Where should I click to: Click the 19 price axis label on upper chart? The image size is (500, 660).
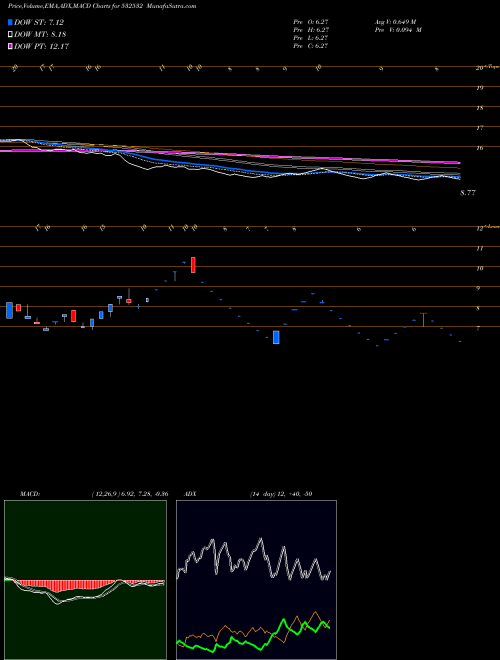click(x=479, y=88)
